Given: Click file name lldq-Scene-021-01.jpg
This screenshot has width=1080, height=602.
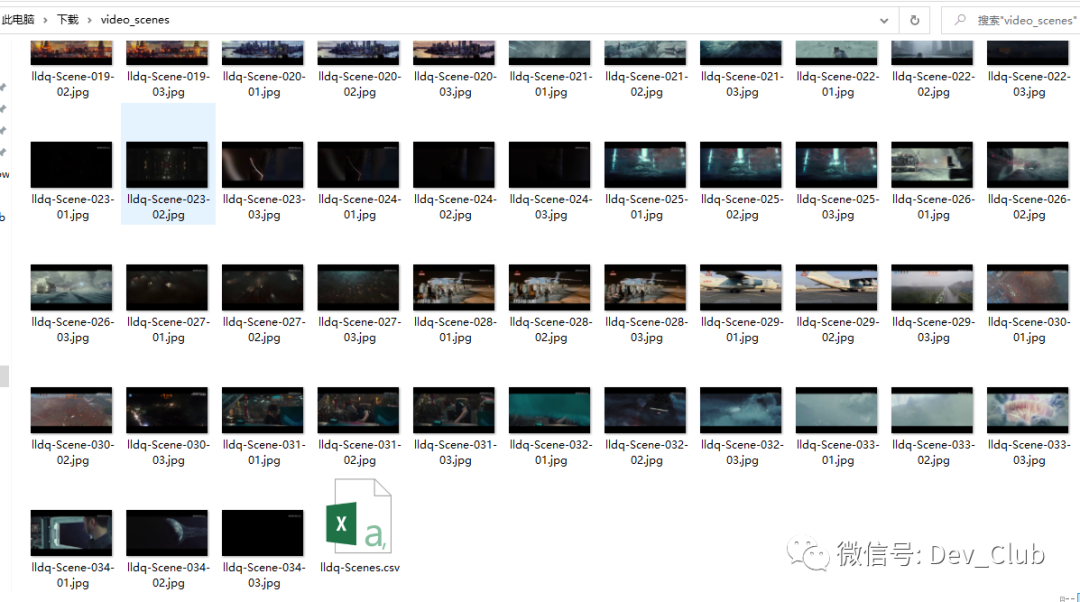Looking at the screenshot, I should point(551,84).
